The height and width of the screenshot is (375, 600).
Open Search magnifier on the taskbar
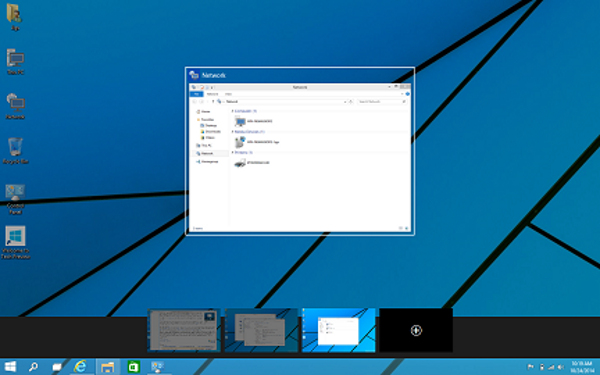tap(33, 367)
